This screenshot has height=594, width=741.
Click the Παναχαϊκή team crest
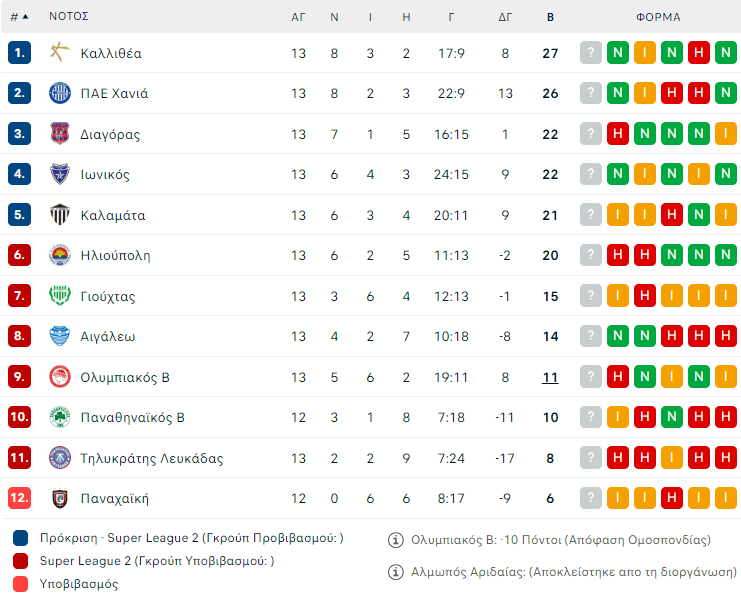(x=60, y=498)
